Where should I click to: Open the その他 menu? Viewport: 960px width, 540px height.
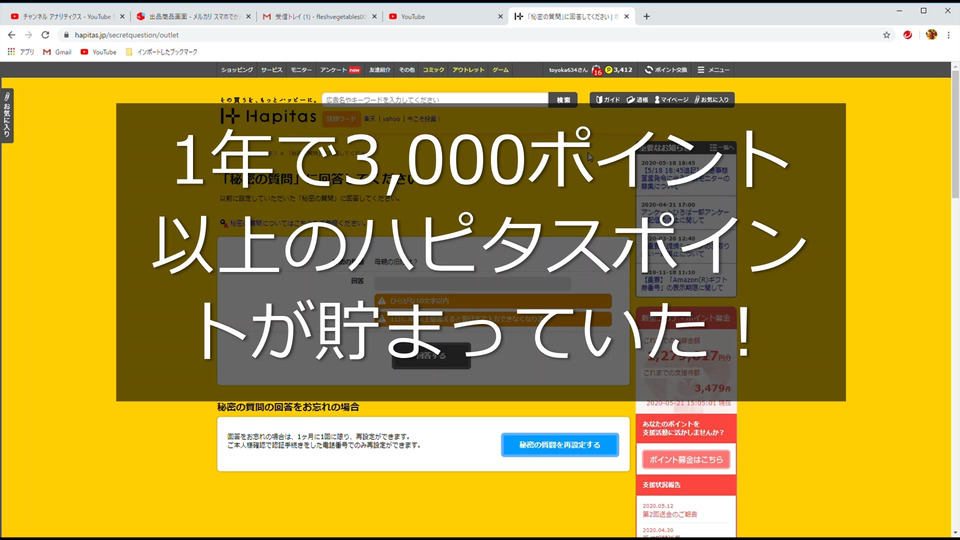407,70
